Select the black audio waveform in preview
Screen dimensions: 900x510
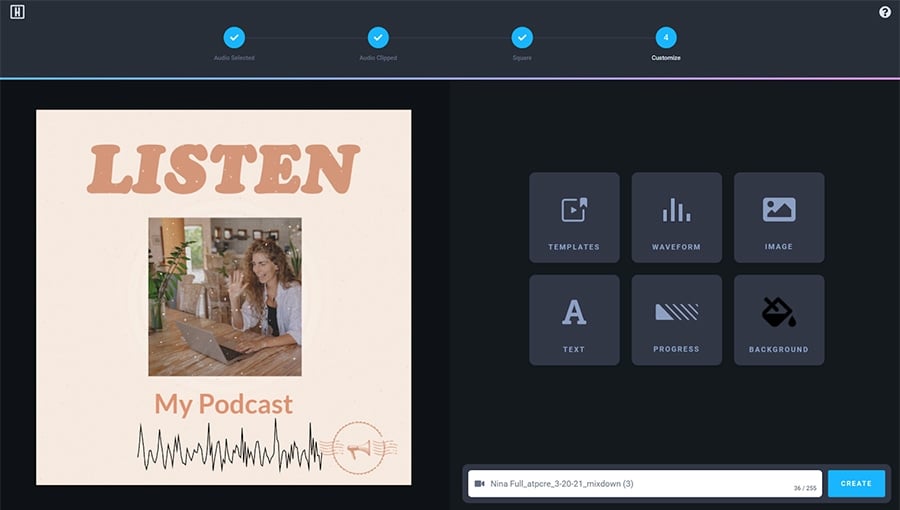tap(229, 446)
